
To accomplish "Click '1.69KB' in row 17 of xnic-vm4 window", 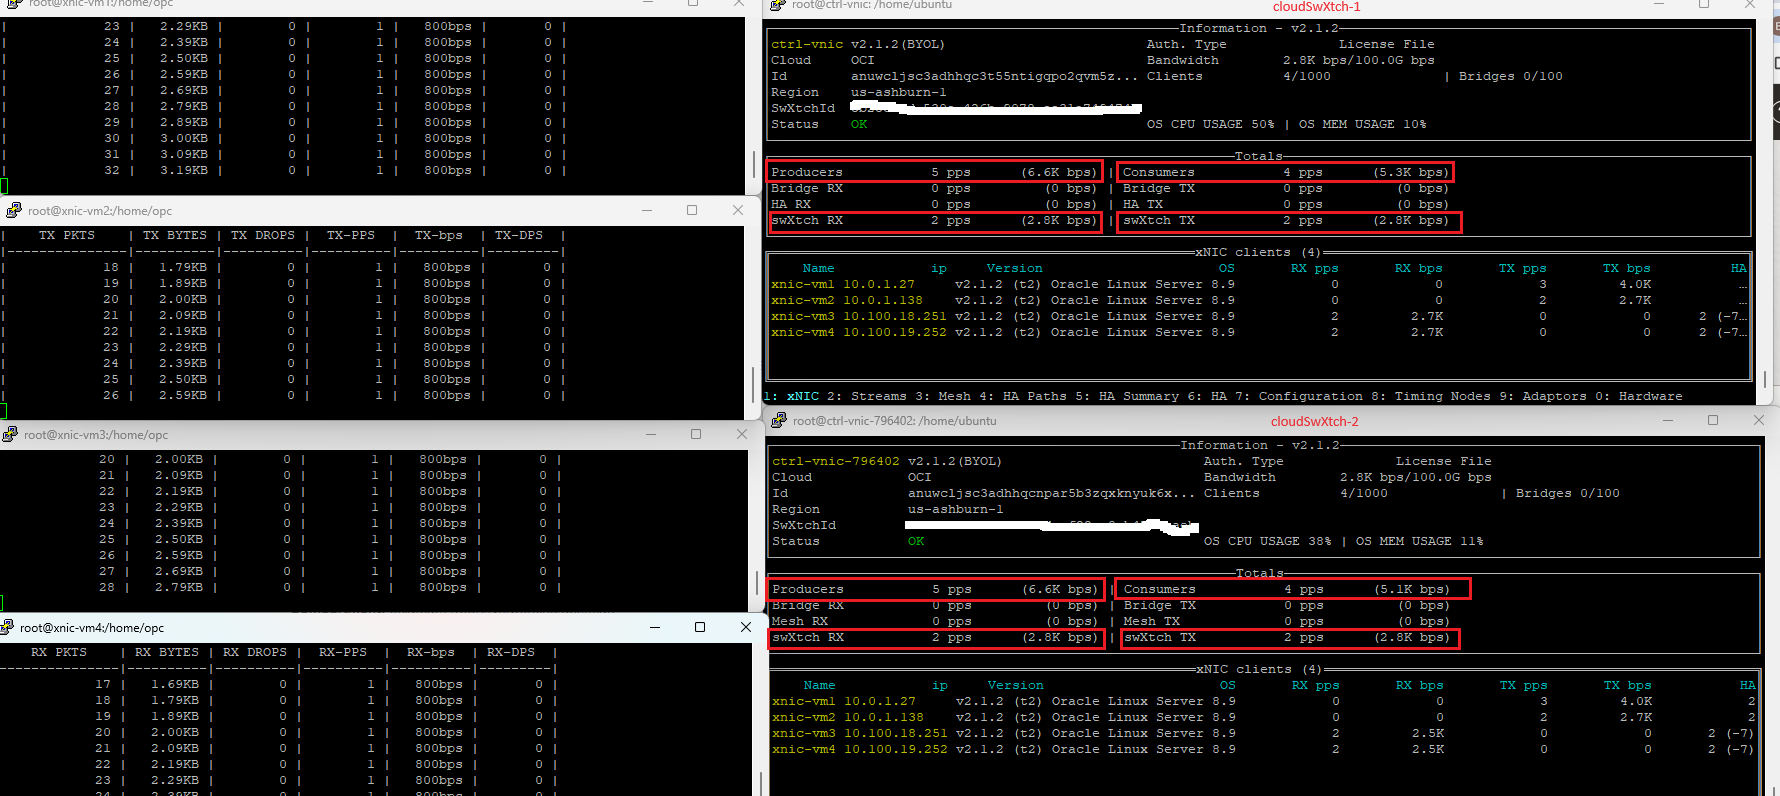I will (175, 685).
